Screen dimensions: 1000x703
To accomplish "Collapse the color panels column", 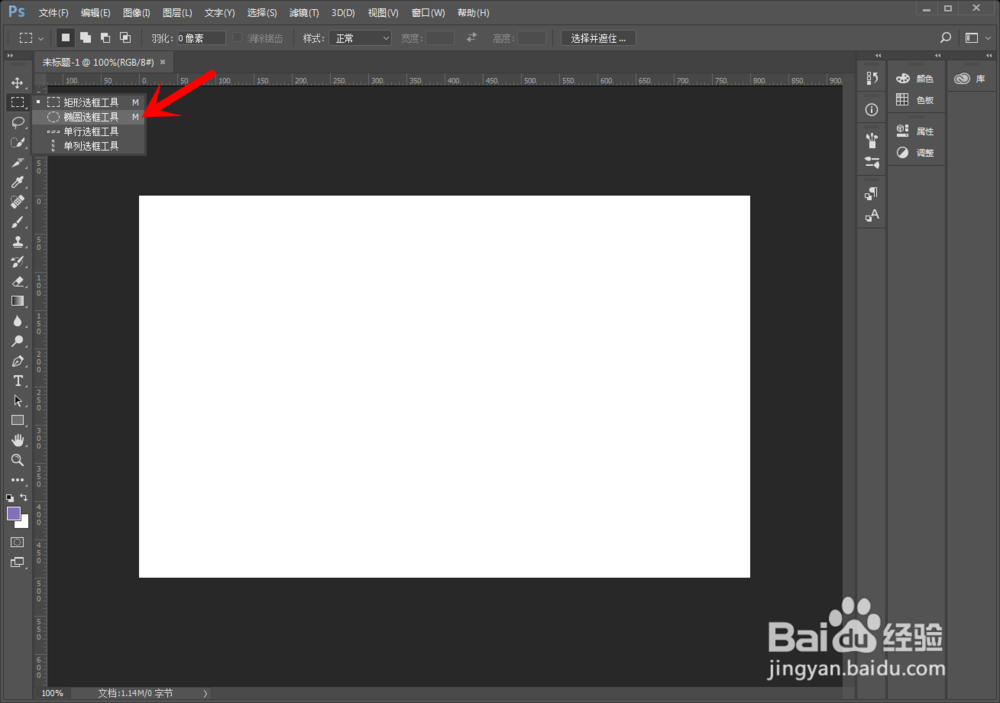I will click(938, 56).
